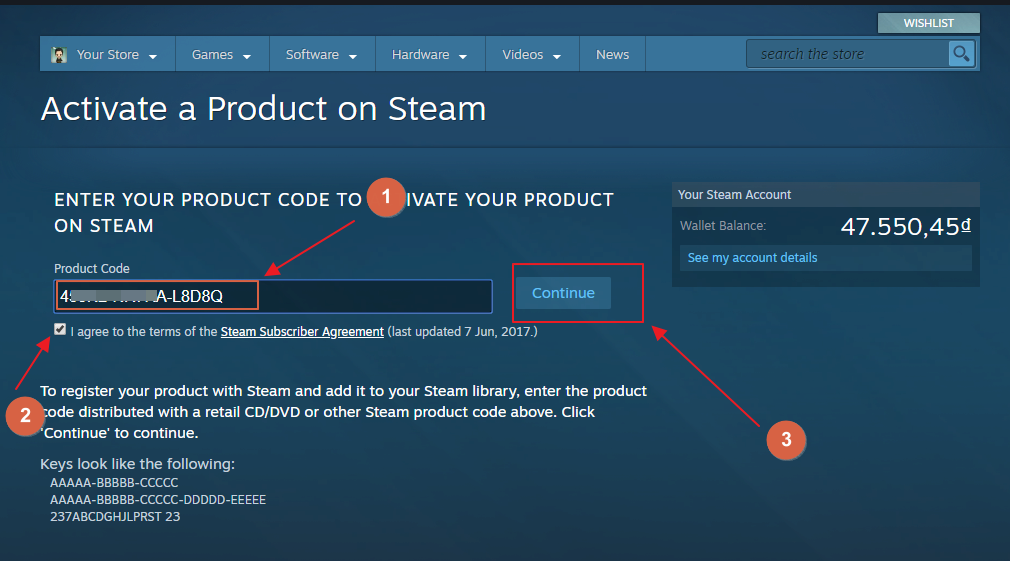Click the numbered marker 1 circle
Image resolution: width=1010 pixels, height=561 pixels.
point(386,197)
